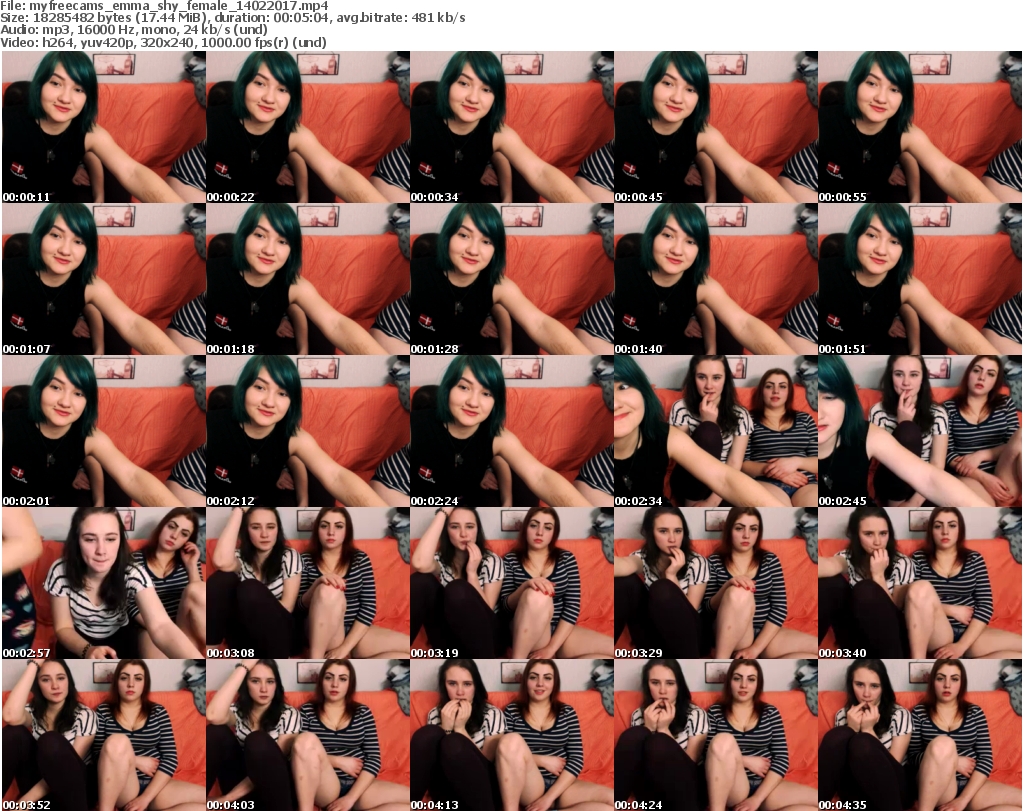The image size is (1024, 811).
Task: Pick the thumbnail stamped 00:02:12
Action: click(x=308, y=431)
